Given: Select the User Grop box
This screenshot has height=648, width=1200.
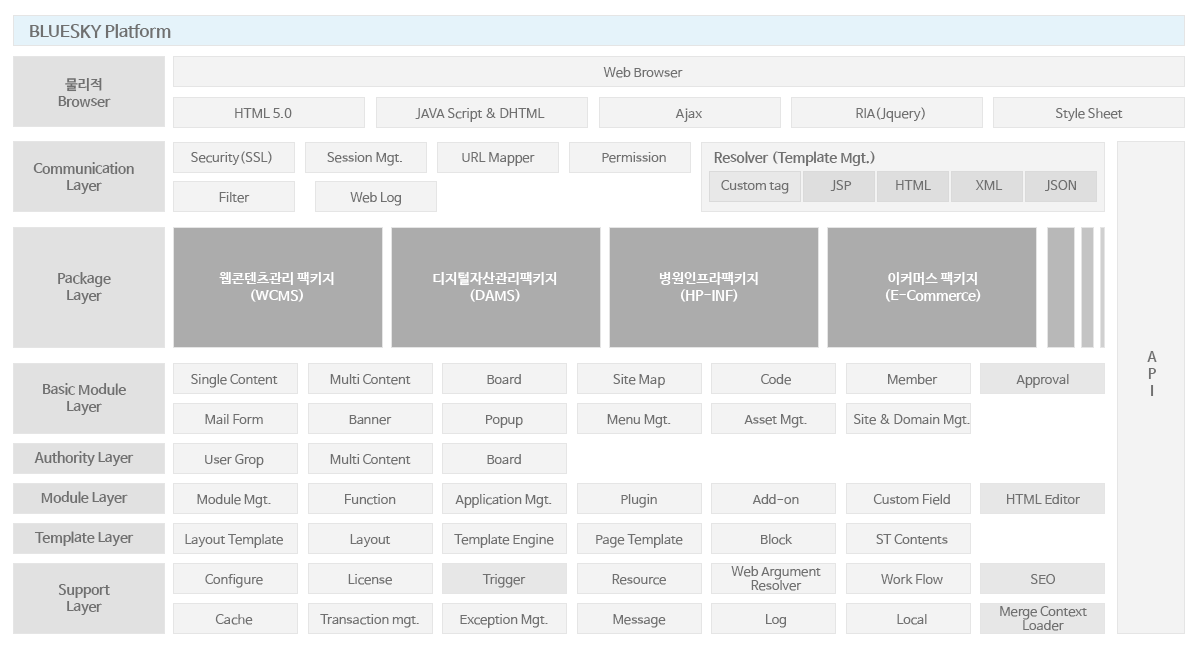Looking at the screenshot, I should click(235, 459).
